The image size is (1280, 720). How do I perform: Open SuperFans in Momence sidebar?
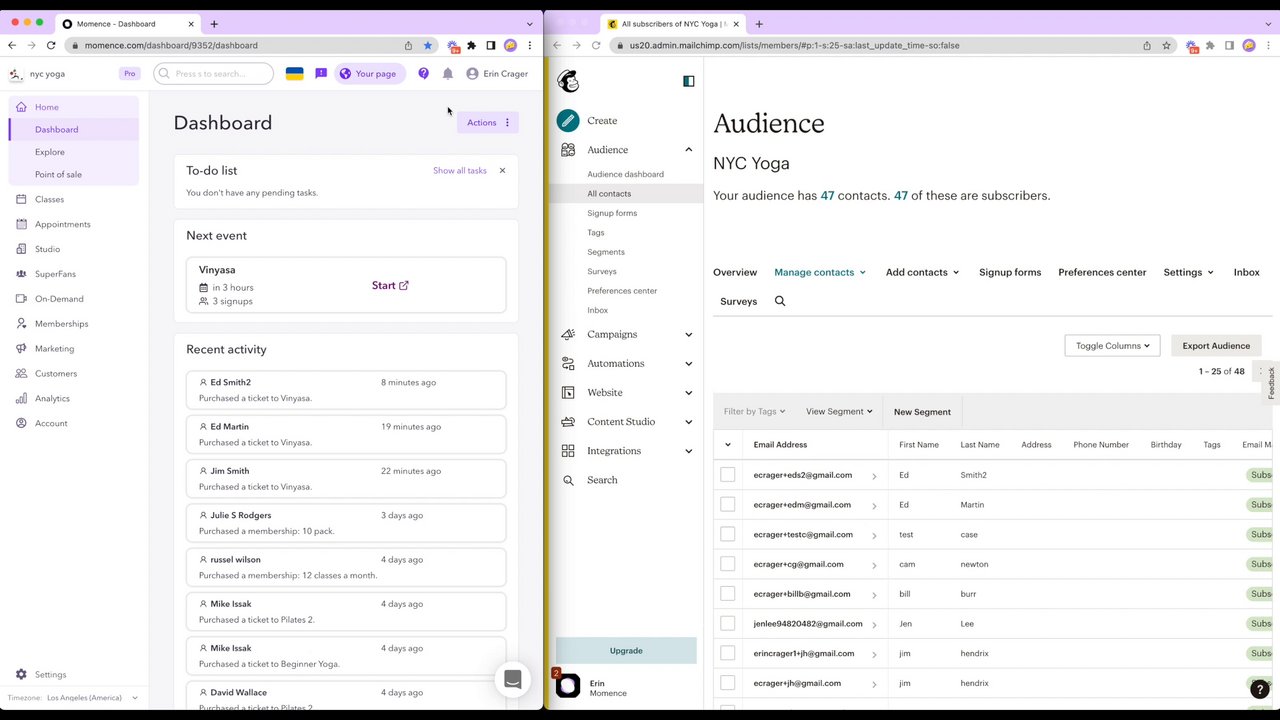(x=55, y=274)
